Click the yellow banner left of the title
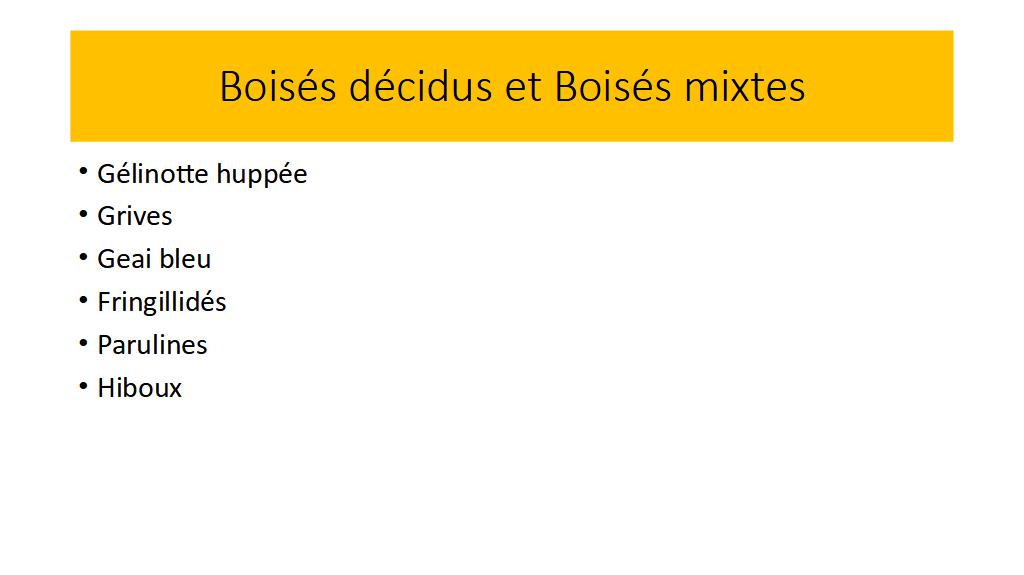The image size is (1024, 575). point(140,87)
